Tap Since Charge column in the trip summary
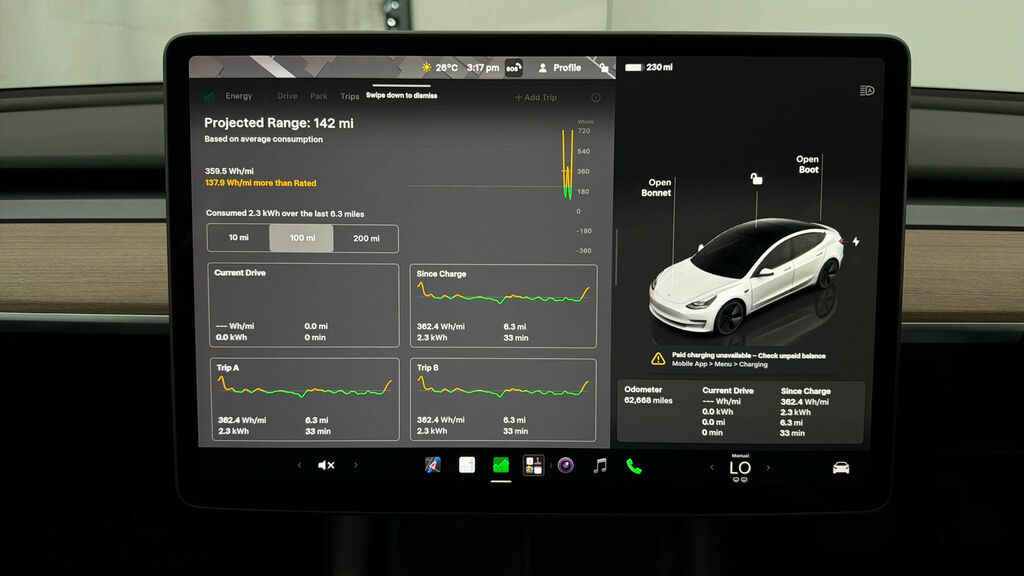This screenshot has width=1024, height=576. click(805, 412)
